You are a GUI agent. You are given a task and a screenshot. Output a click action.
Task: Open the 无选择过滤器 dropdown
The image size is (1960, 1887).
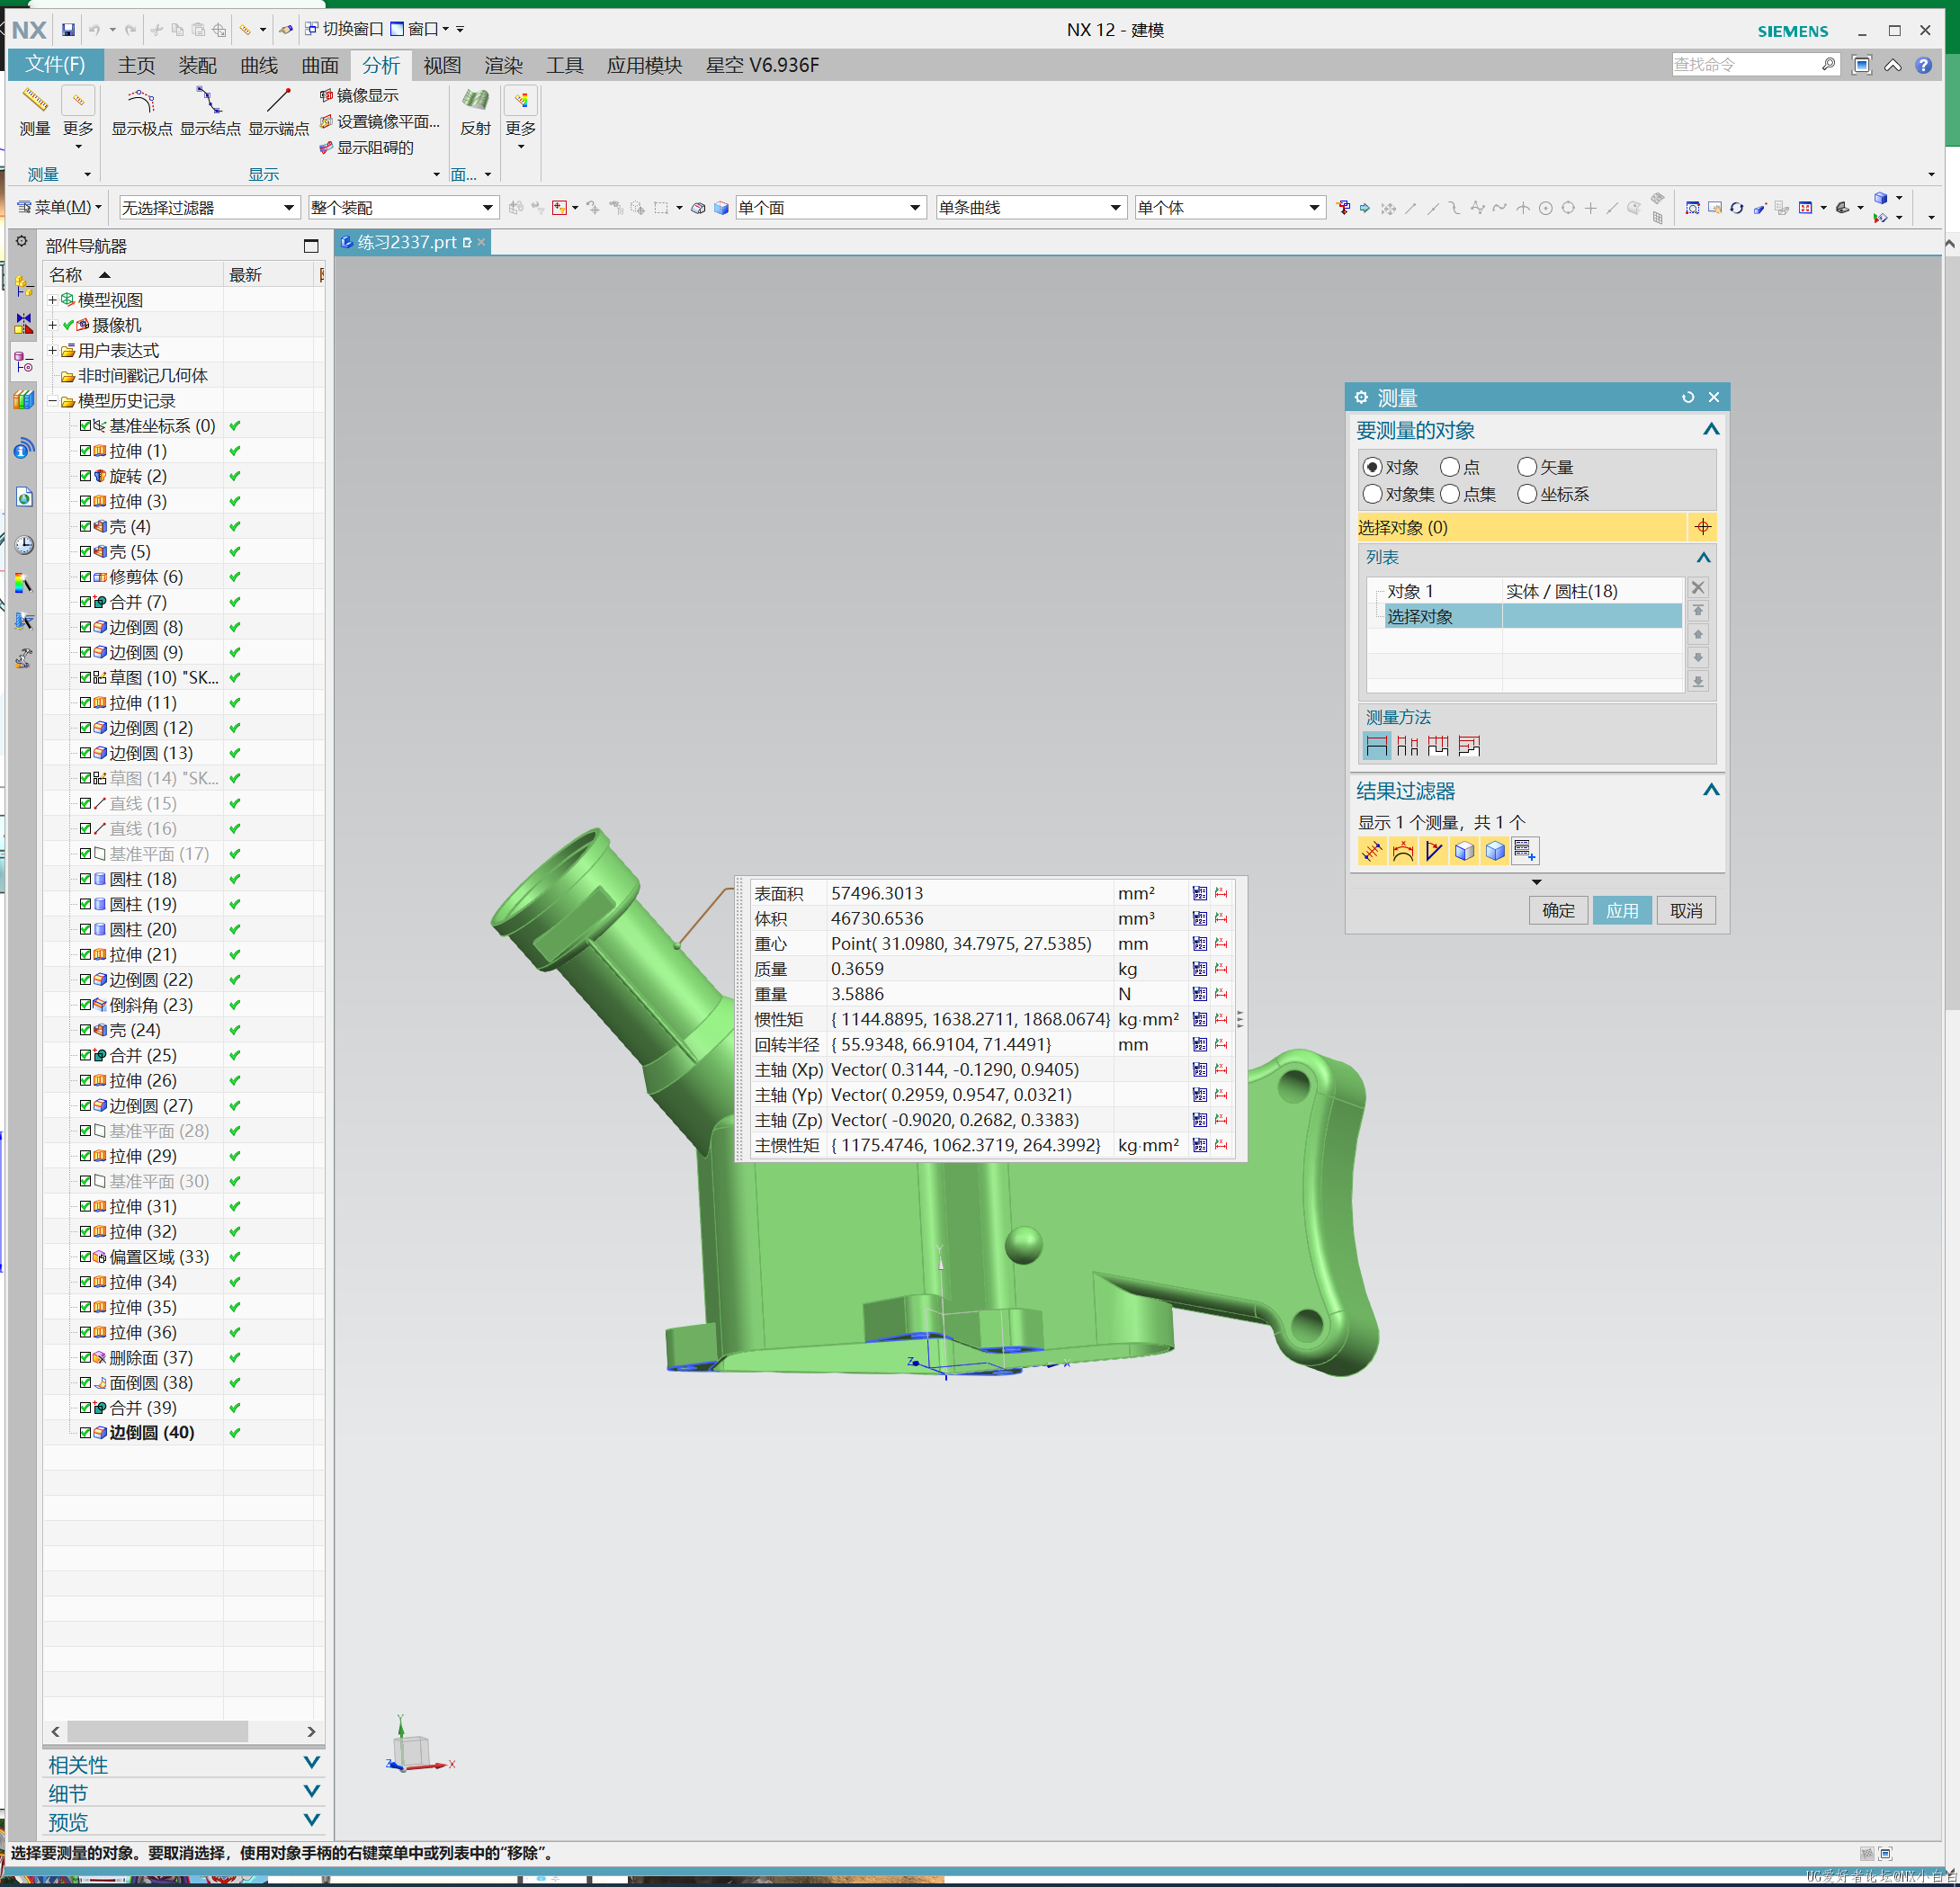pos(209,208)
